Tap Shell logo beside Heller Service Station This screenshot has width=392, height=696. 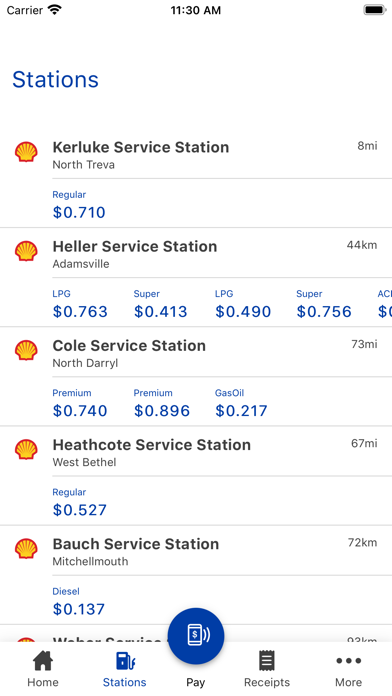tap(26, 251)
